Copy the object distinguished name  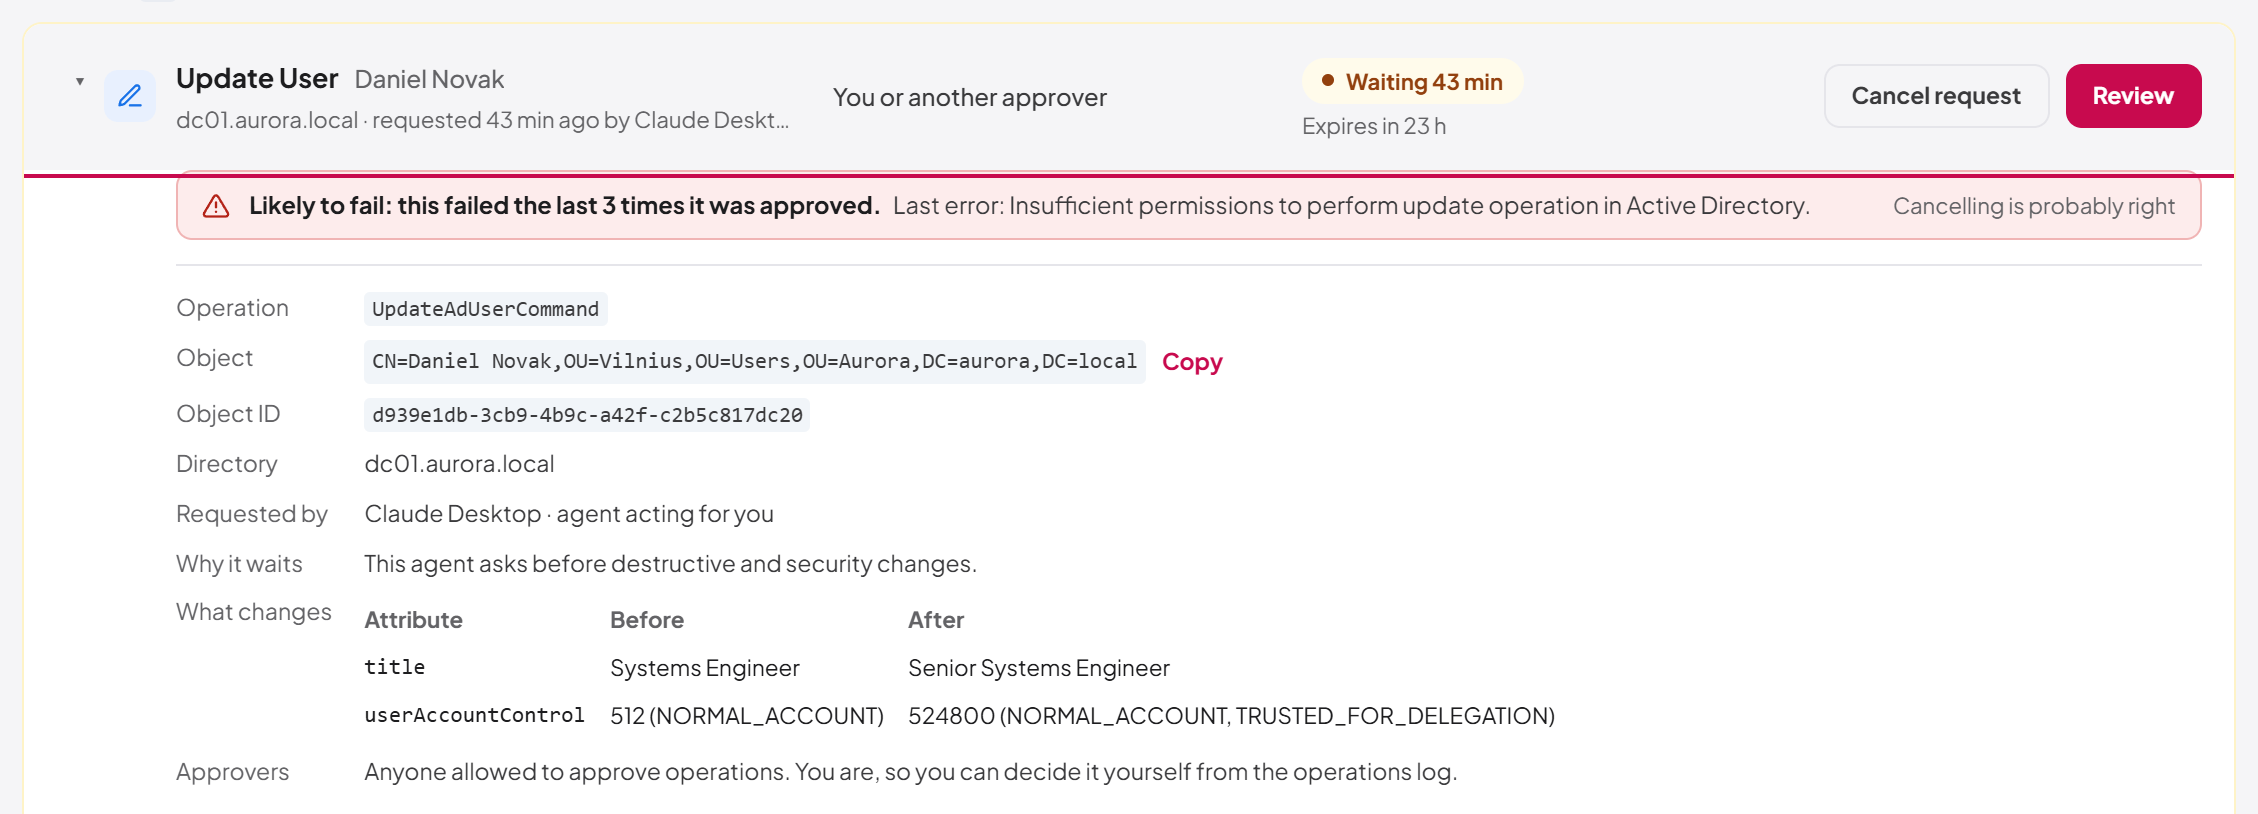(x=1192, y=362)
